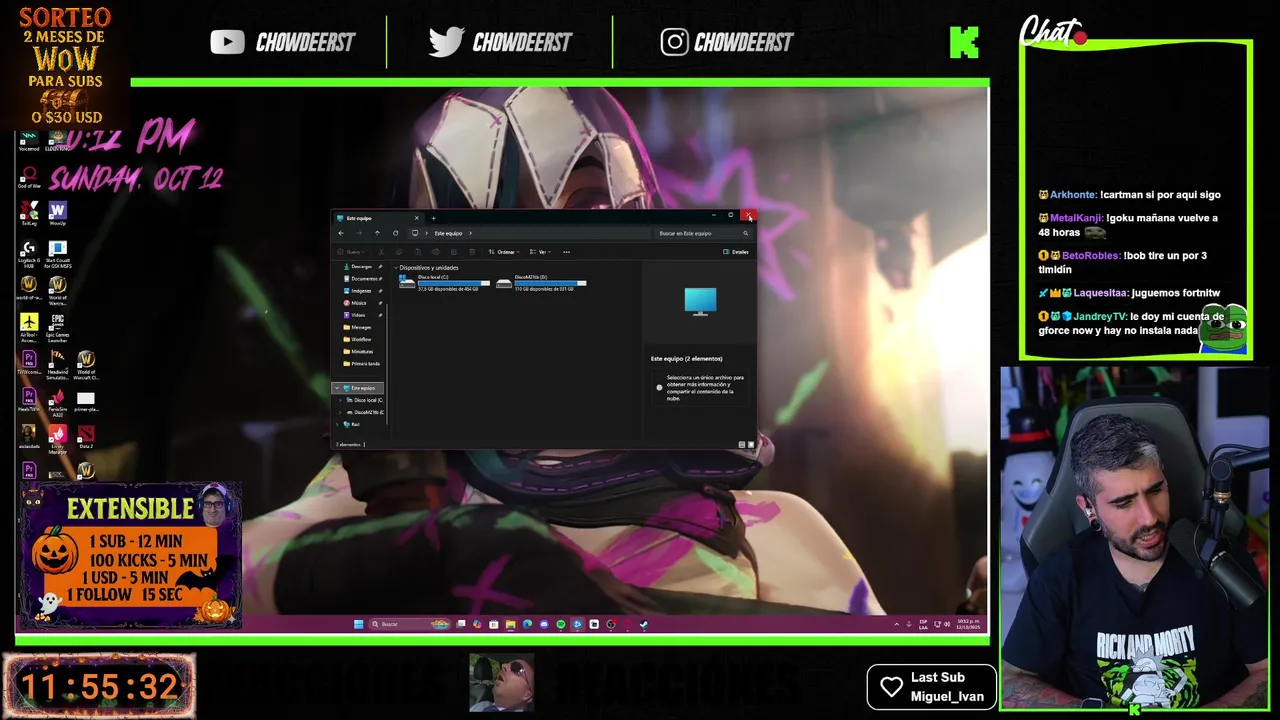Click the green Kick logo
This screenshot has width=1280, height=720.
click(964, 42)
